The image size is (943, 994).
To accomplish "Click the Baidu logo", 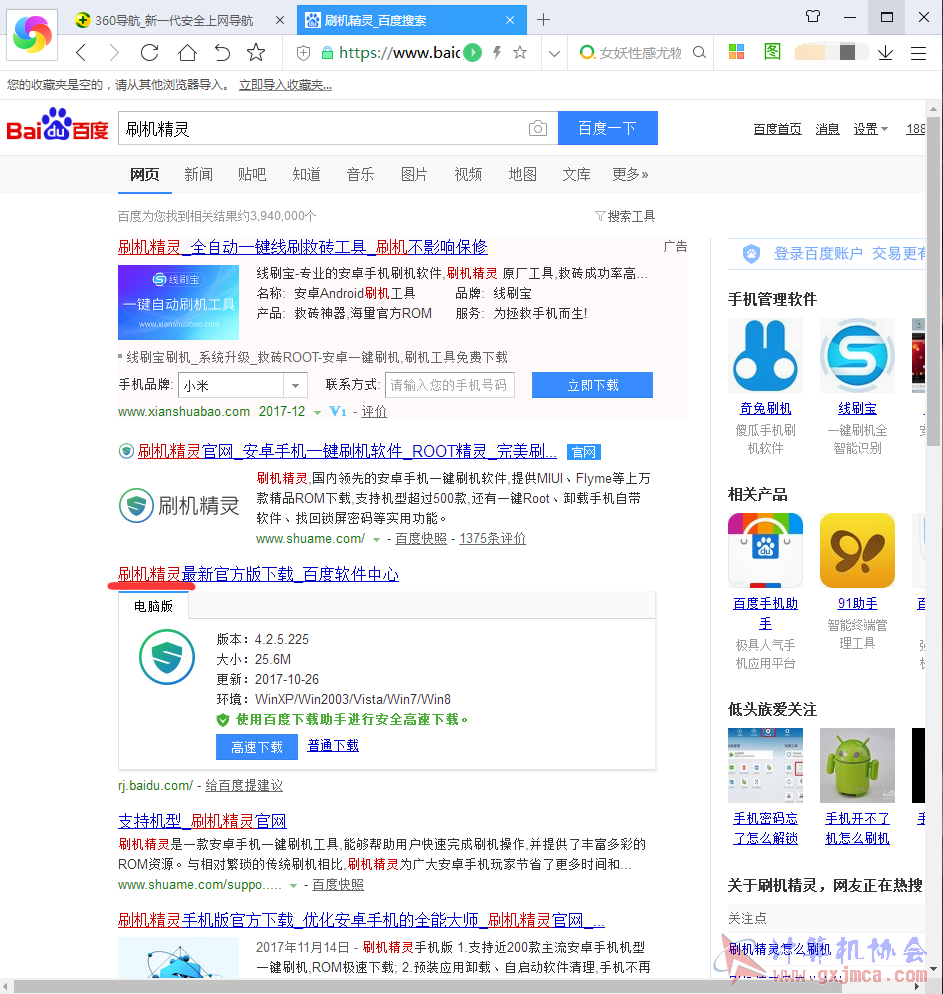I will coord(57,125).
